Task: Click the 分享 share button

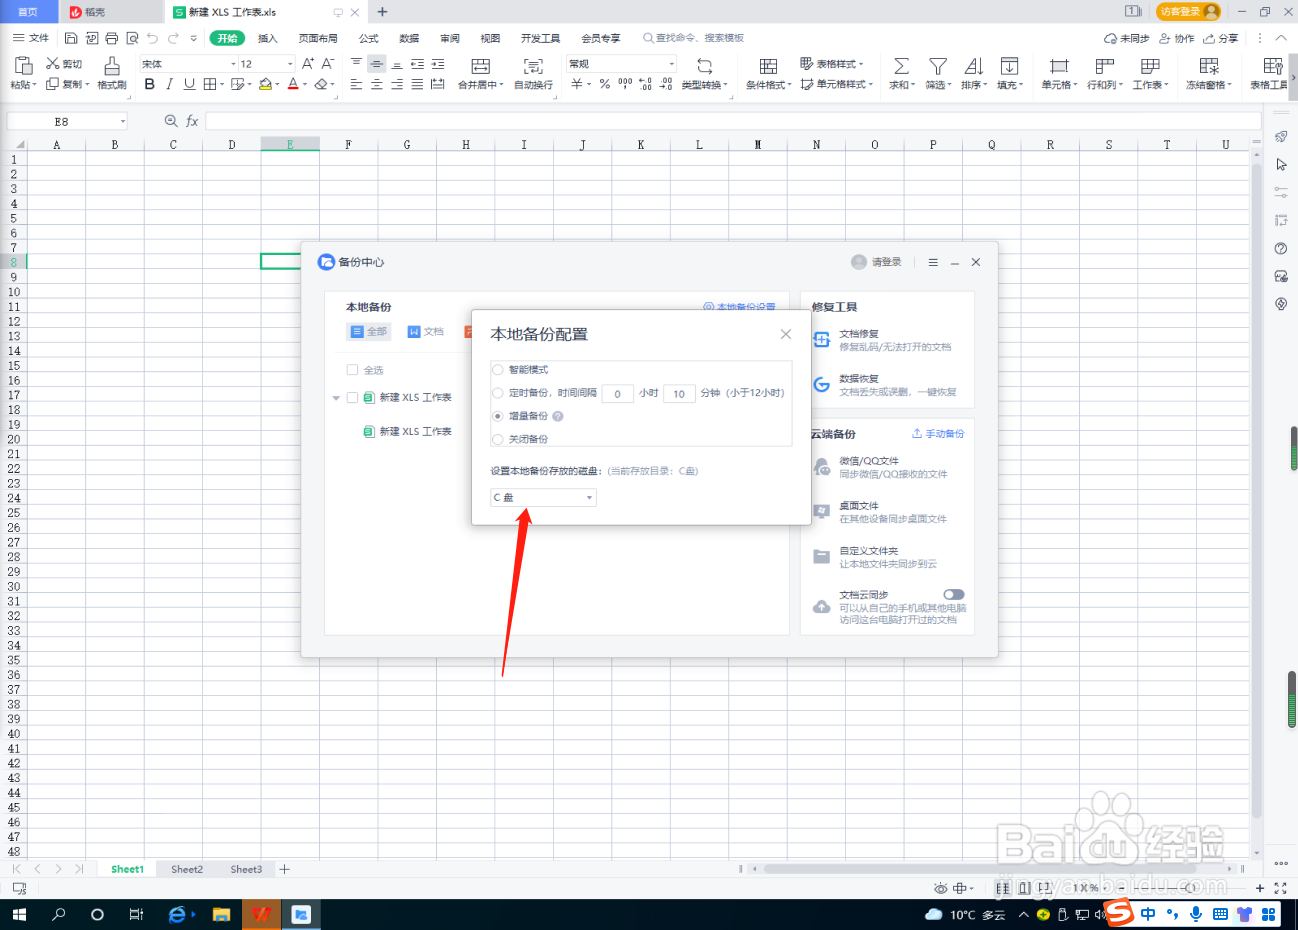Action: click(x=1220, y=38)
